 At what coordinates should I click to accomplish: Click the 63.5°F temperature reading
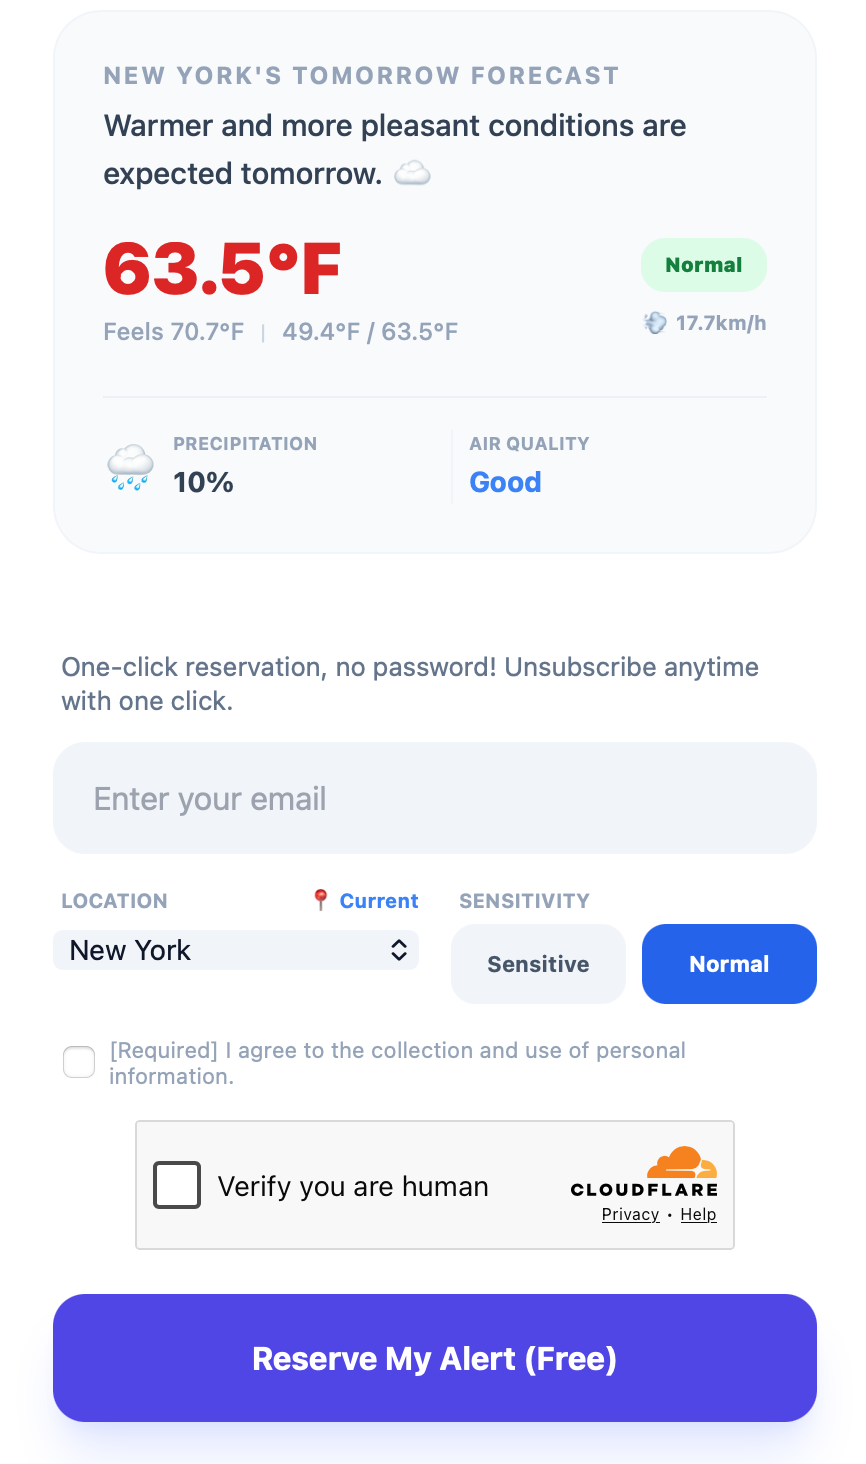pos(222,269)
